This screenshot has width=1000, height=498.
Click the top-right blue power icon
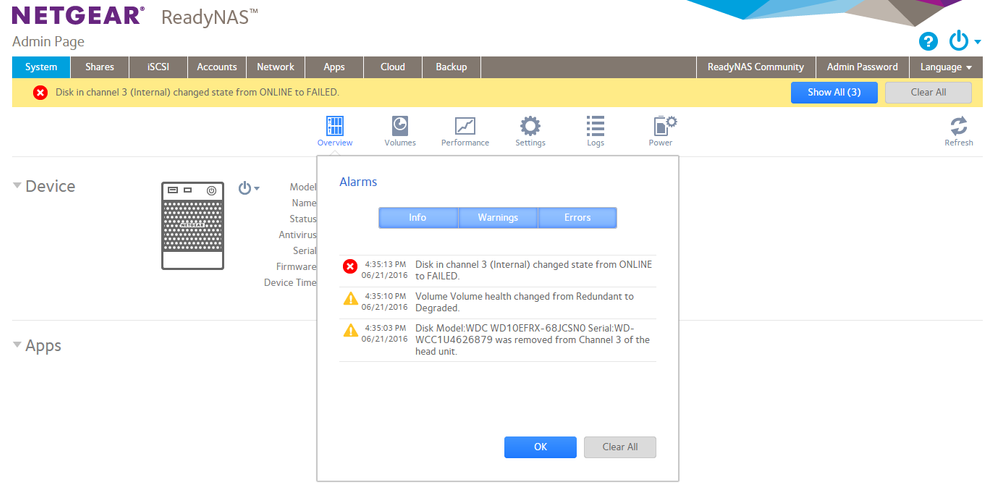tap(959, 41)
